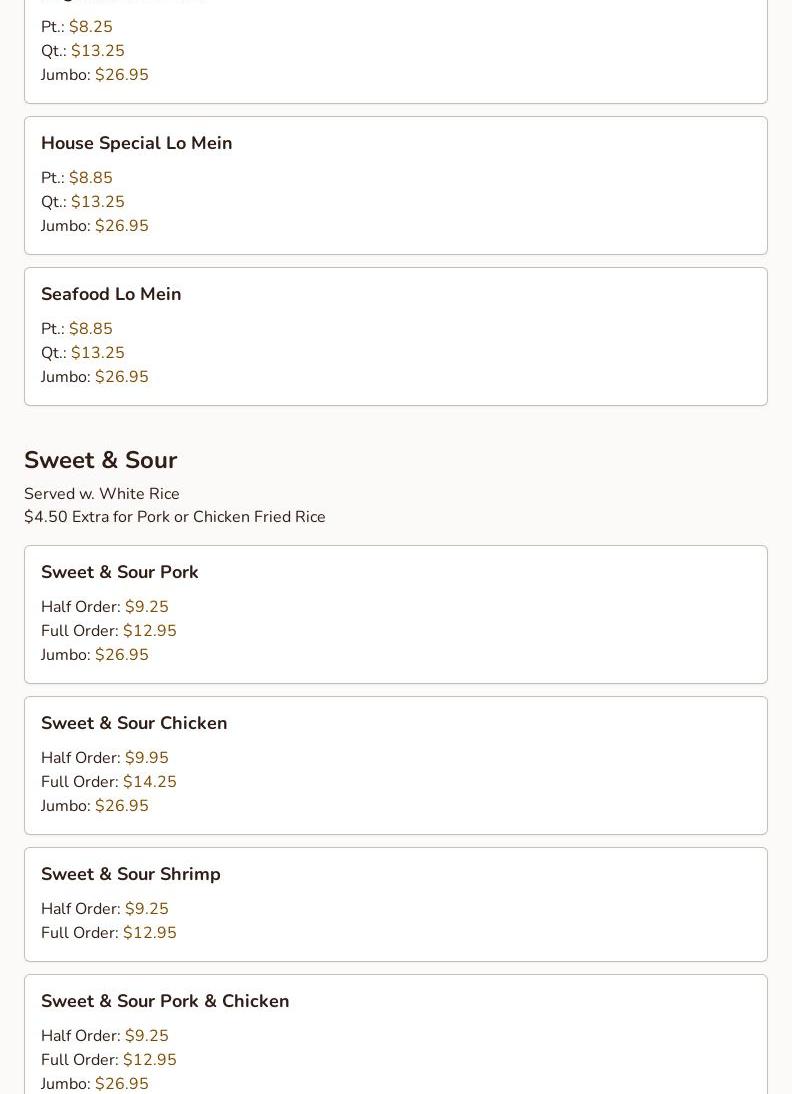Image resolution: width=792 pixels, height=1094 pixels.
Task: Open the Sweet & Sour Pork & Chicken item
Action: pyautogui.click(x=165, y=1001)
